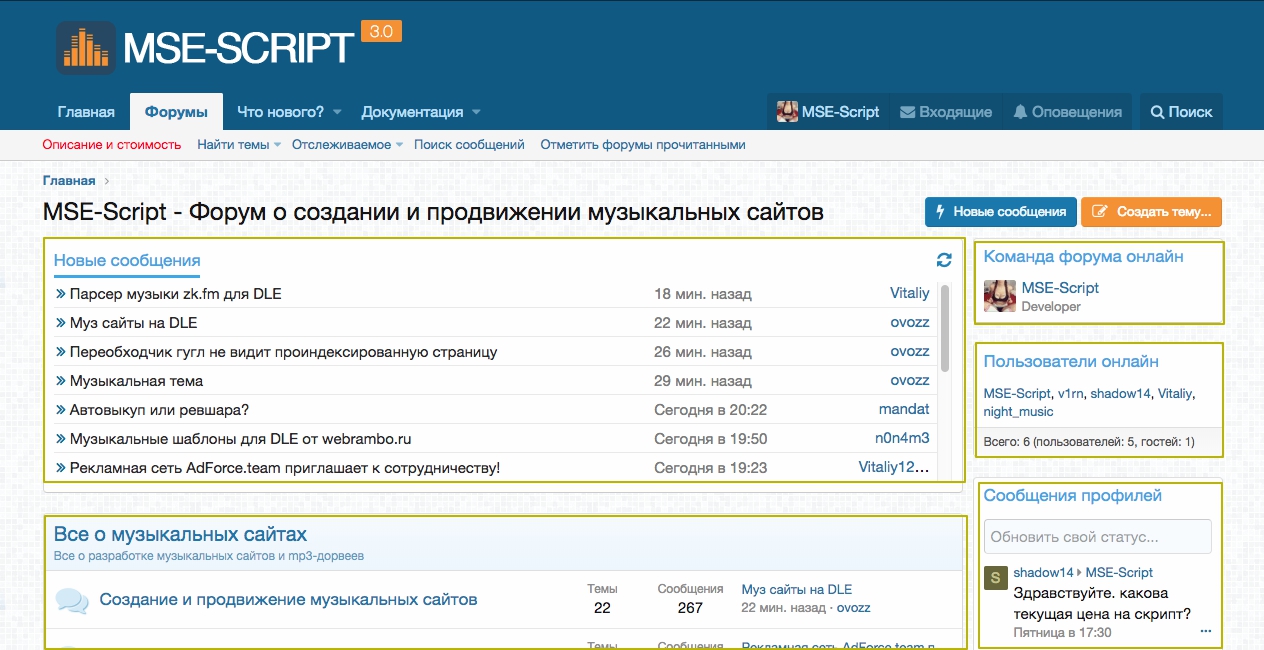Click the MSE-Script Developer avatar thumbnail

pyautogui.click(x=1000, y=296)
